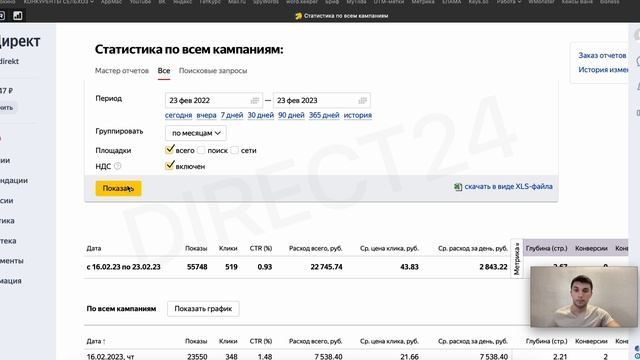This screenshot has width=640, height=360.
Task: Open 'Mail.ru' bookmark in bookmarks bar
Action: click(x=237, y=2)
